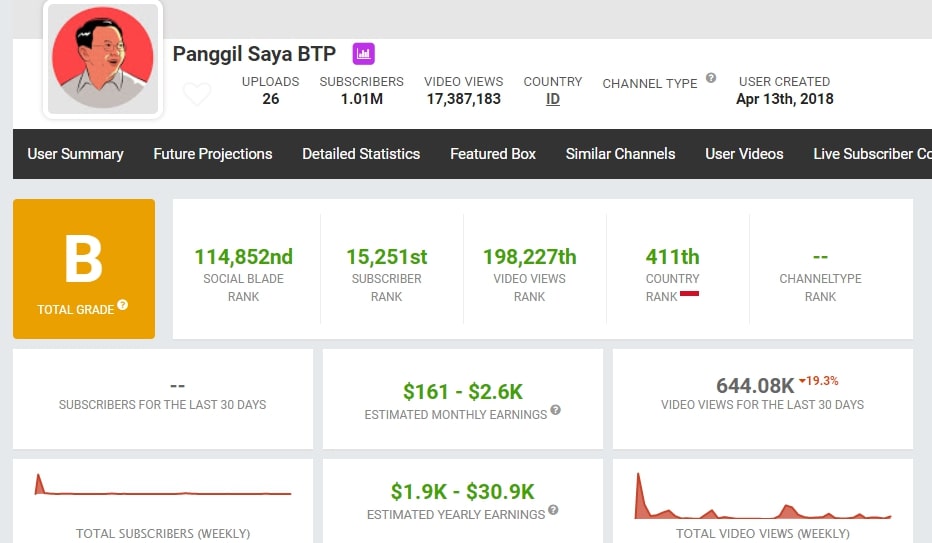Click help icon beside Estimated Monthly Earnings
Viewport: 932px width, 543px height.
click(555, 409)
